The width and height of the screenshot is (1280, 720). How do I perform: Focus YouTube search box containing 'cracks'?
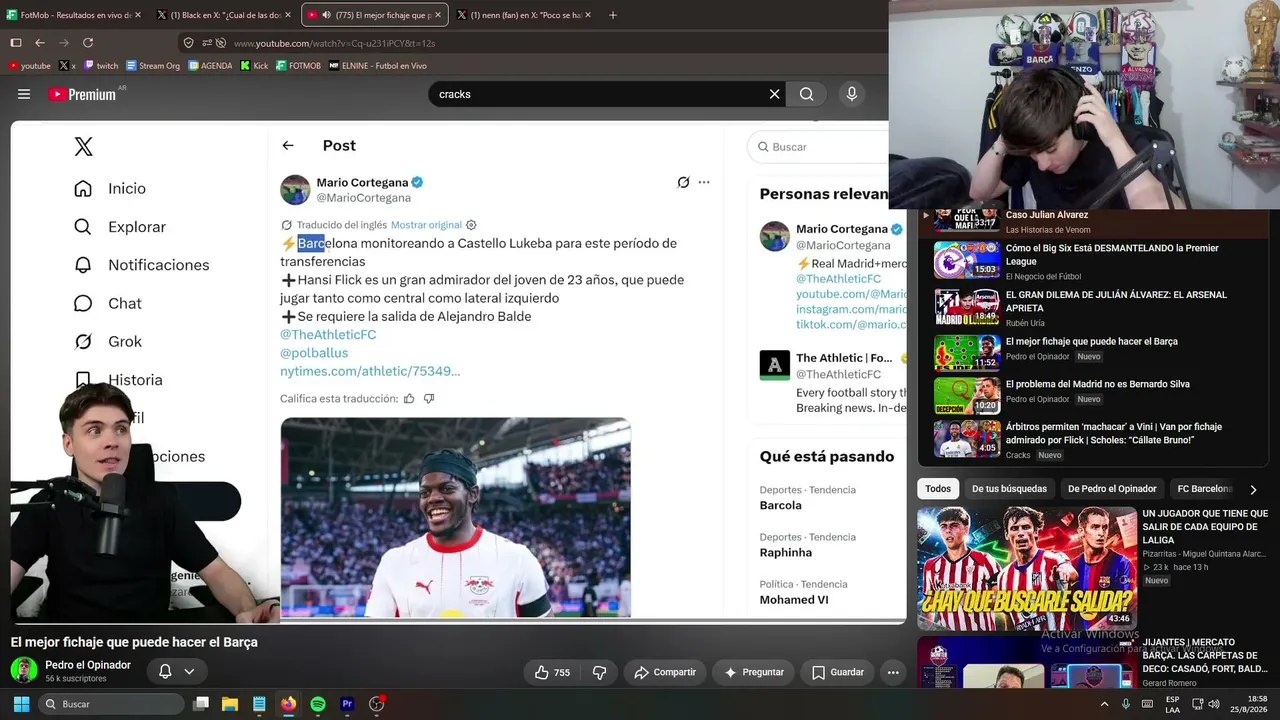[599, 94]
